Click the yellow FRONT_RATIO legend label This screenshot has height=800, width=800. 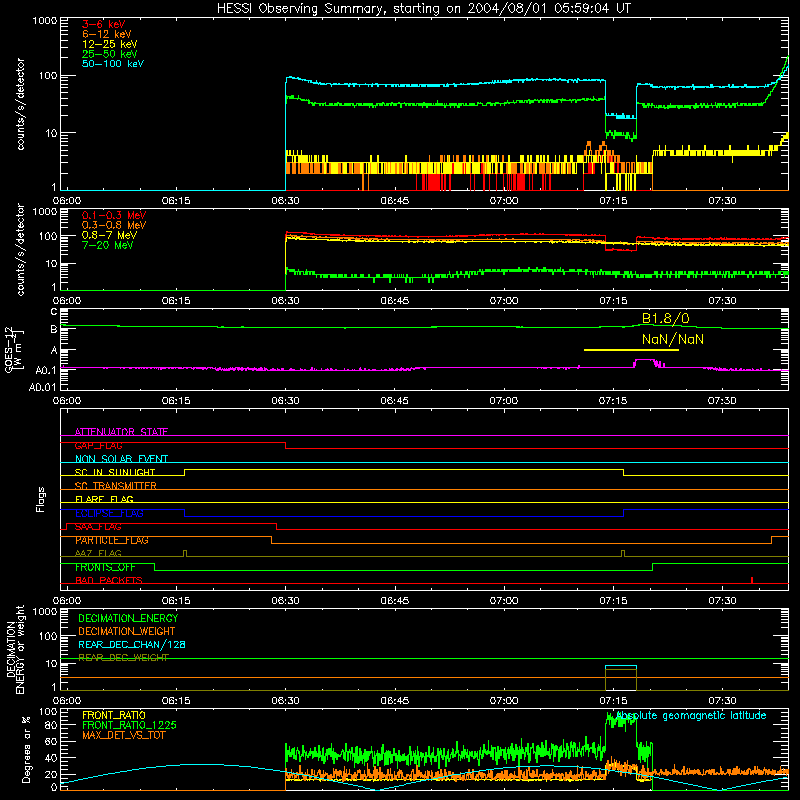tap(114, 715)
